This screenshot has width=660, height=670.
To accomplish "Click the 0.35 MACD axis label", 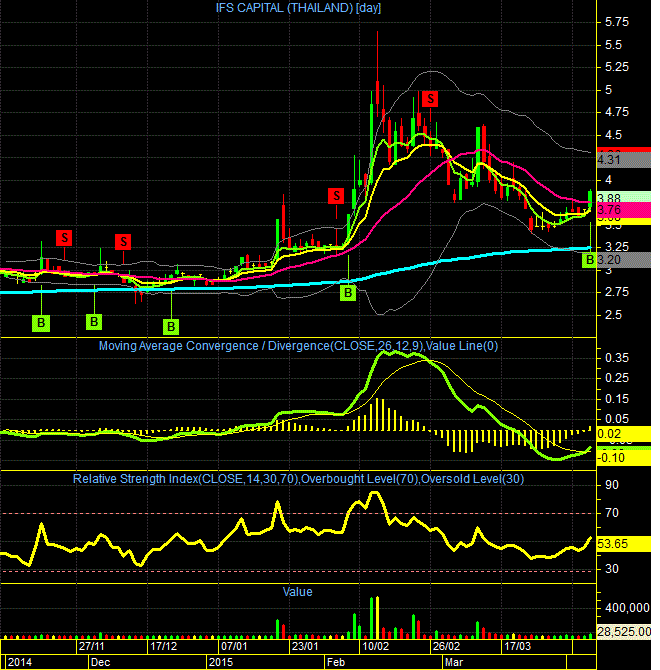I will click(617, 358).
